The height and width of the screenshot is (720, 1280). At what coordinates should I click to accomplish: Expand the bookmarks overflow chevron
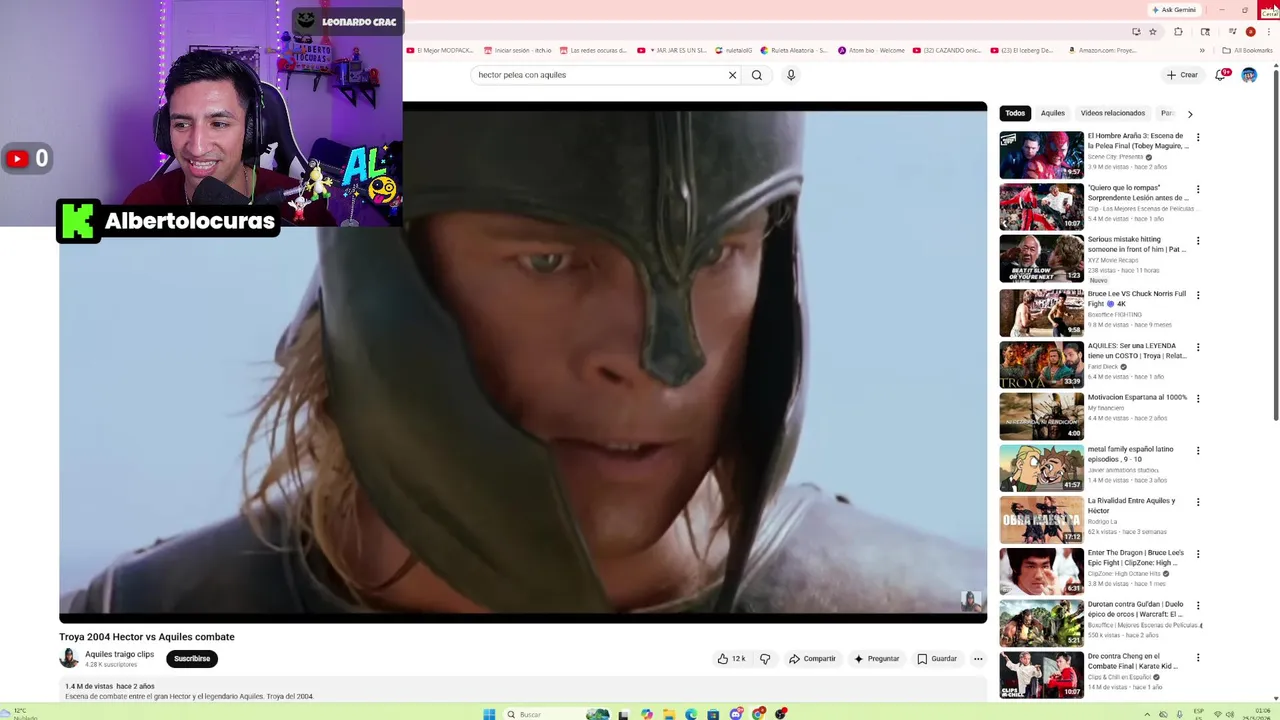click(1203, 50)
